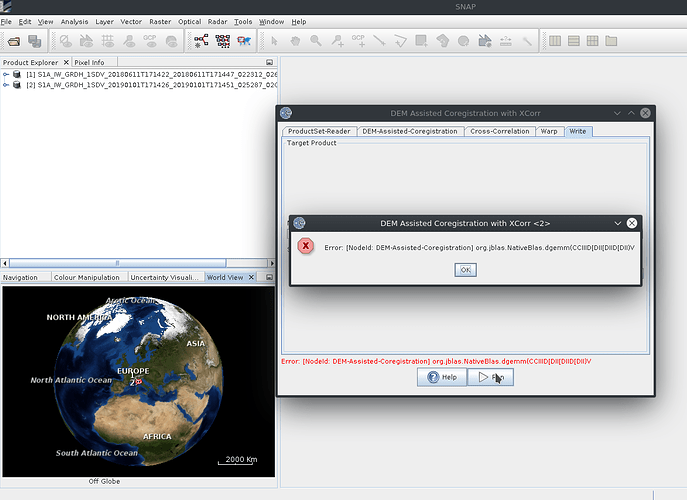
Task: Click the Help button in coregistration dialog
Action: [x=442, y=377]
